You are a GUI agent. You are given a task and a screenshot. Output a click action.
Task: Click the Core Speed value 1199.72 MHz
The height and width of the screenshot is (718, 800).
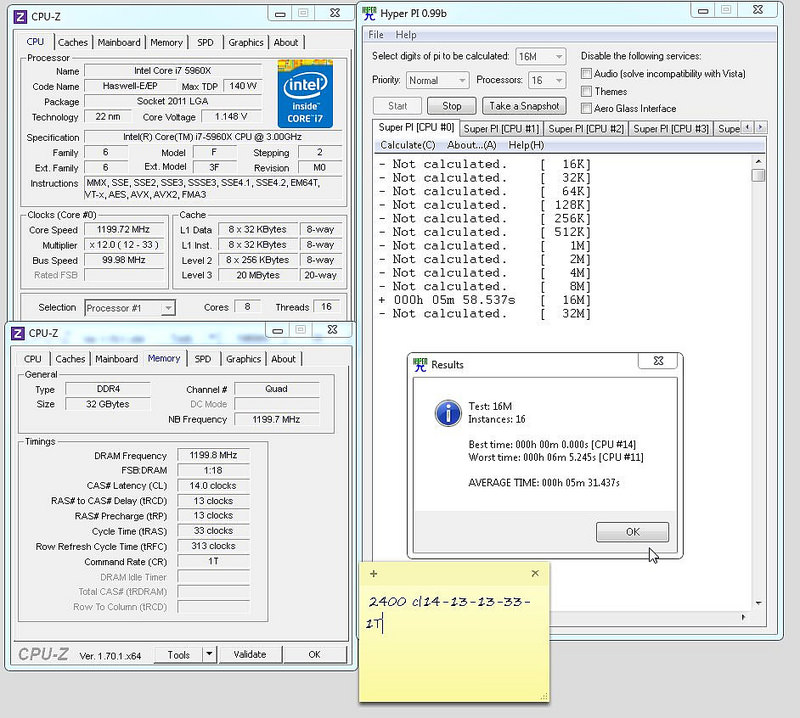point(123,230)
